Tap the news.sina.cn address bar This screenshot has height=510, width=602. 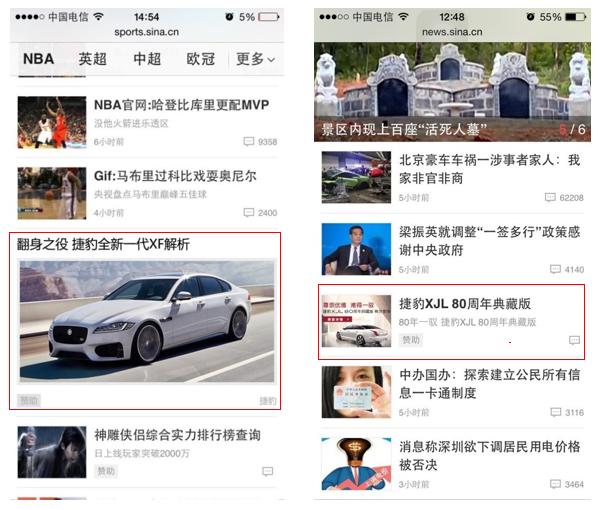click(452, 32)
